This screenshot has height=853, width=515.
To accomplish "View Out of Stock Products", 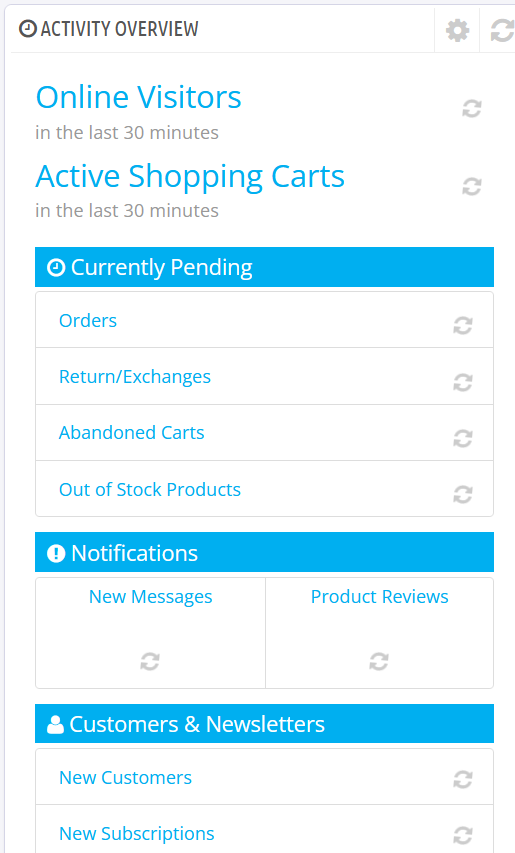I will pyautogui.click(x=150, y=489).
